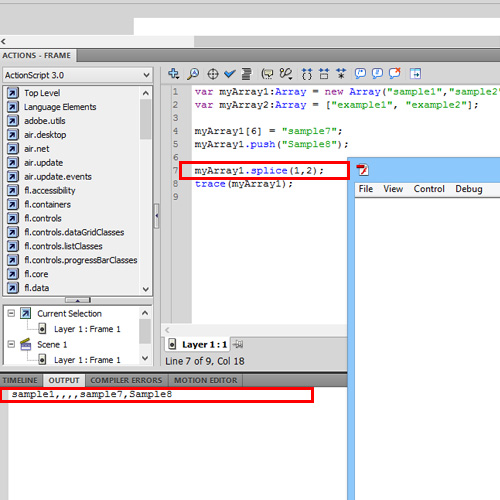Screen dimensions: 500x500
Task: Select air.update.events package entry
Action: point(58,177)
